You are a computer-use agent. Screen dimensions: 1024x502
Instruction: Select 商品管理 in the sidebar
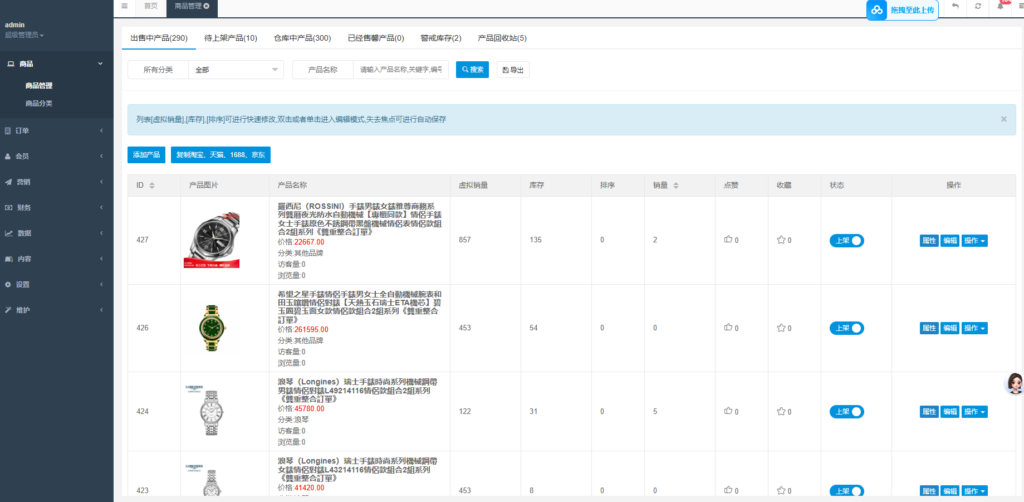(x=39, y=85)
